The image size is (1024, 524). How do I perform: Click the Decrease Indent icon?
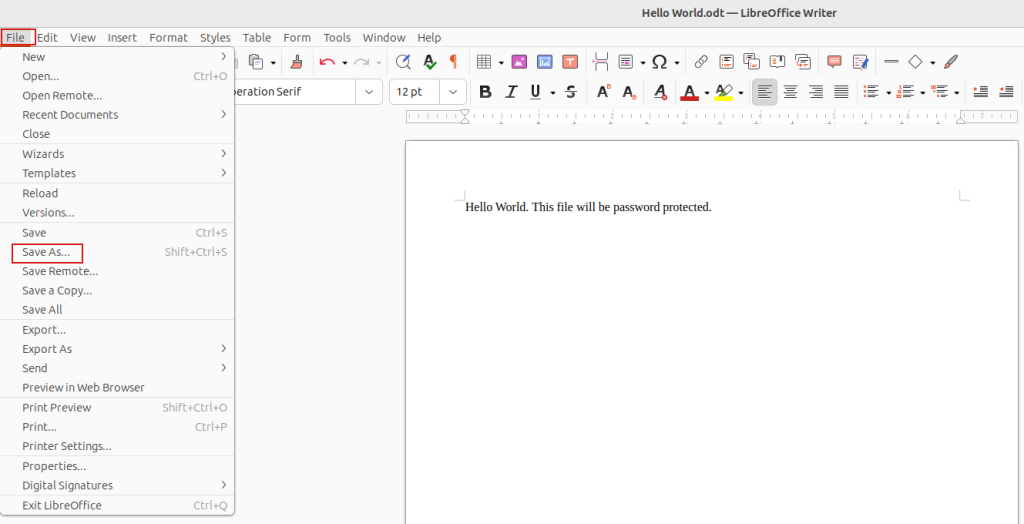coord(1006,92)
